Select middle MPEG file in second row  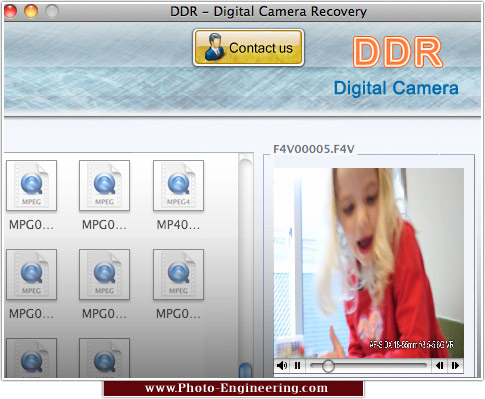[x=104, y=274]
